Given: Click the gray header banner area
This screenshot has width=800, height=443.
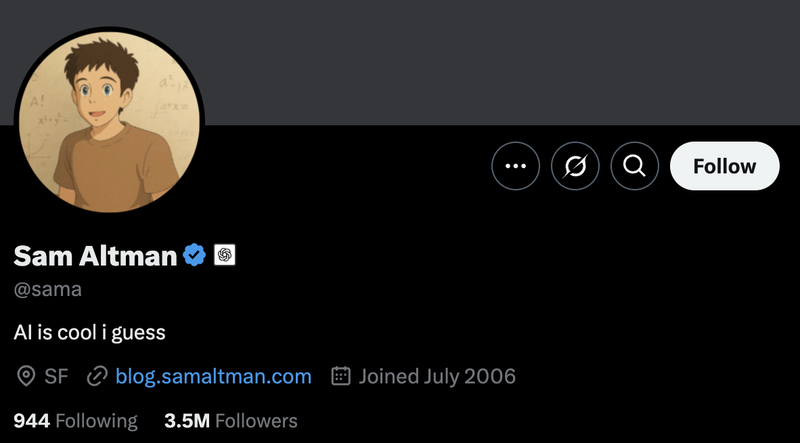Looking at the screenshot, I should coord(500,60).
